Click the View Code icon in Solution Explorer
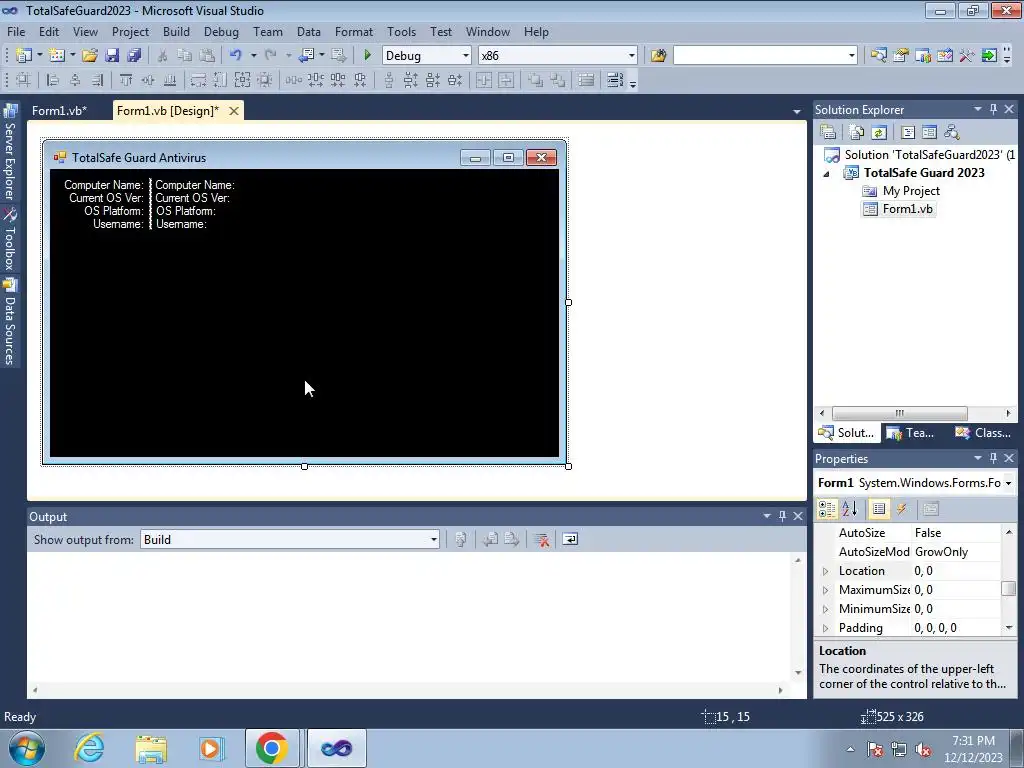This screenshot has width=1024, height=768. coord(908,133)
